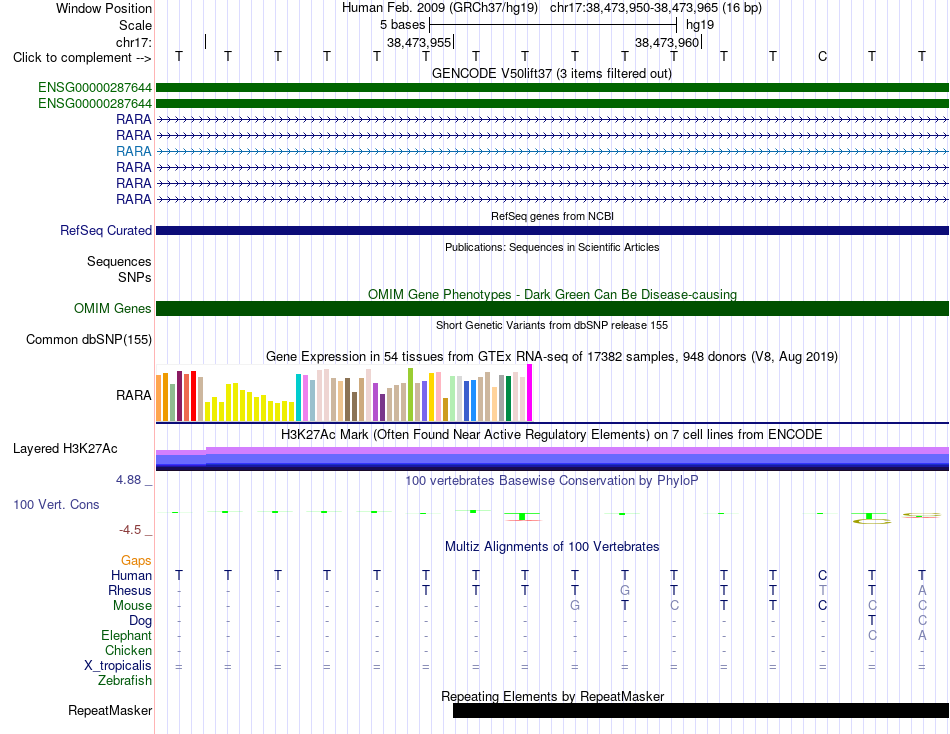Click the 'Click to complement -->' label
Screen dimensions: 950x734
pos(82,58)
